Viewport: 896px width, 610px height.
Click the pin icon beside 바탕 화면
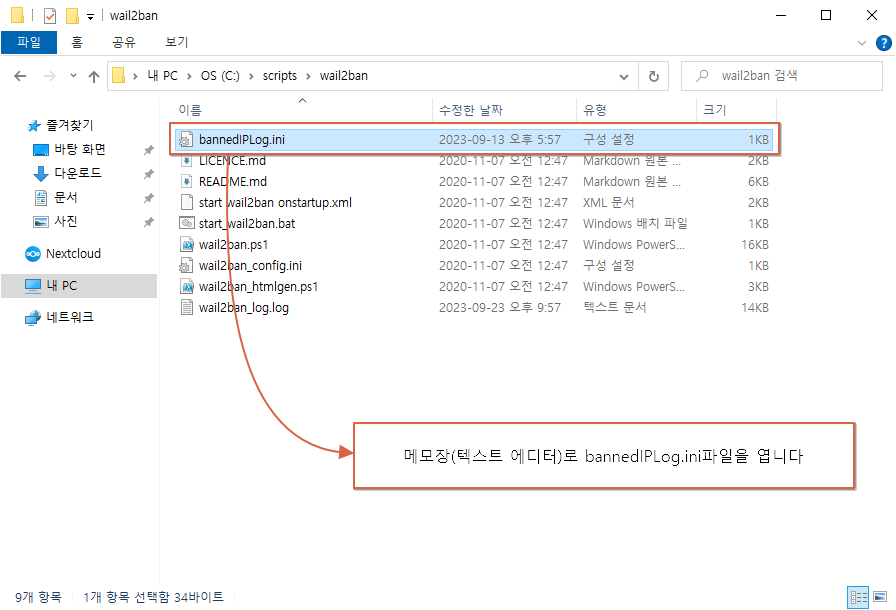tap(149, 150)
